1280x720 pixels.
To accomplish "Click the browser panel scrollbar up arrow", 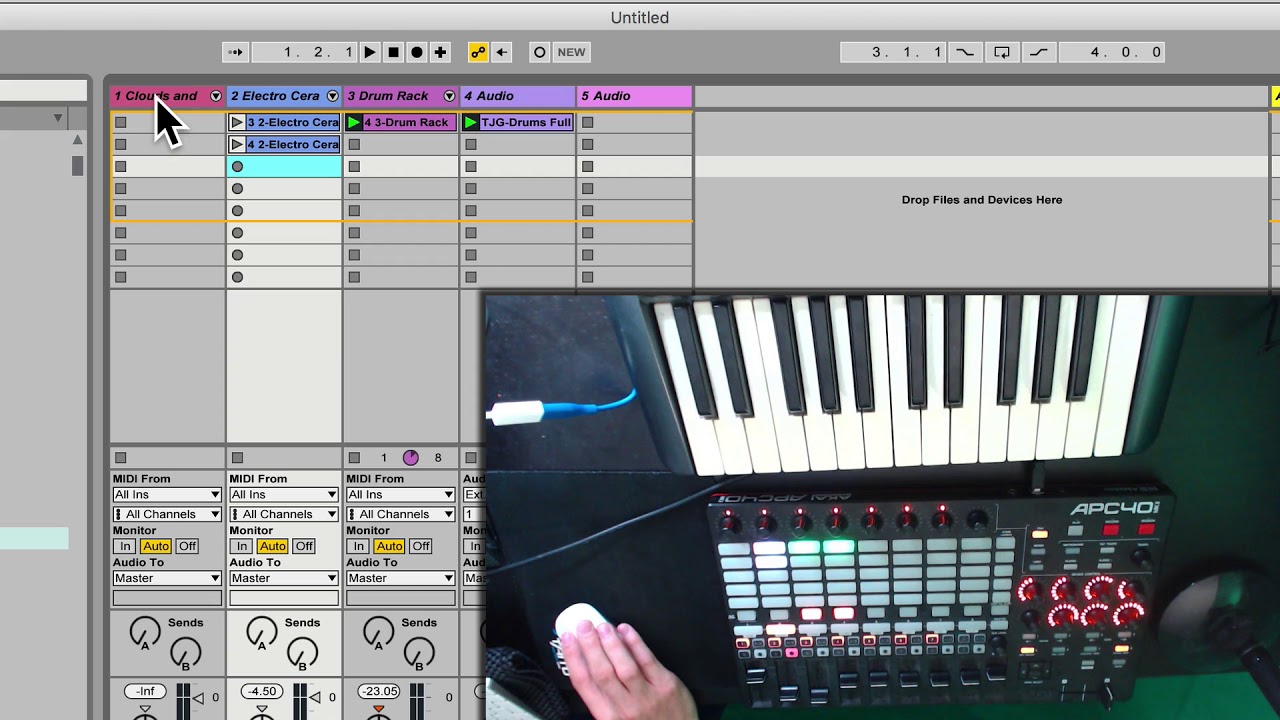I will tap(77, 139).
